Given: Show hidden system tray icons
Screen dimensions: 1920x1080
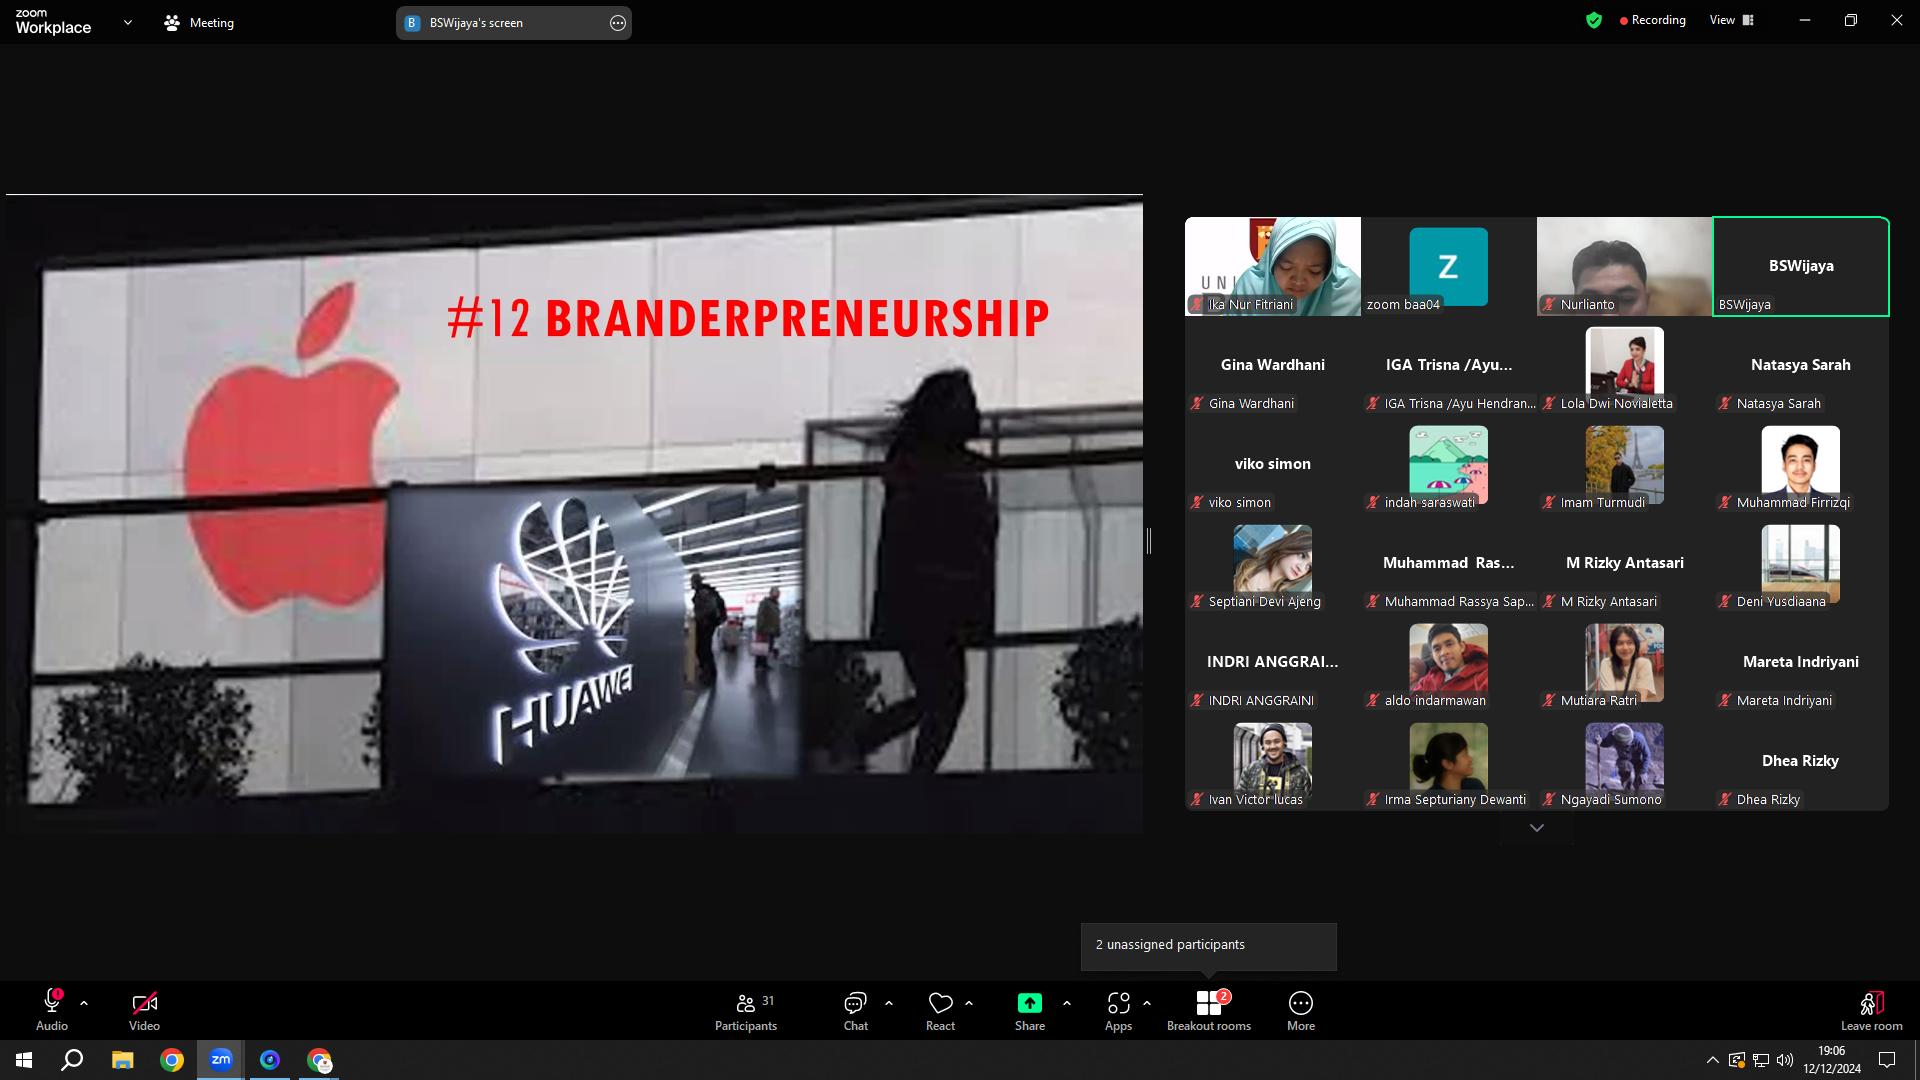Looking at the screenshot, I should tap(1713, 1060).
